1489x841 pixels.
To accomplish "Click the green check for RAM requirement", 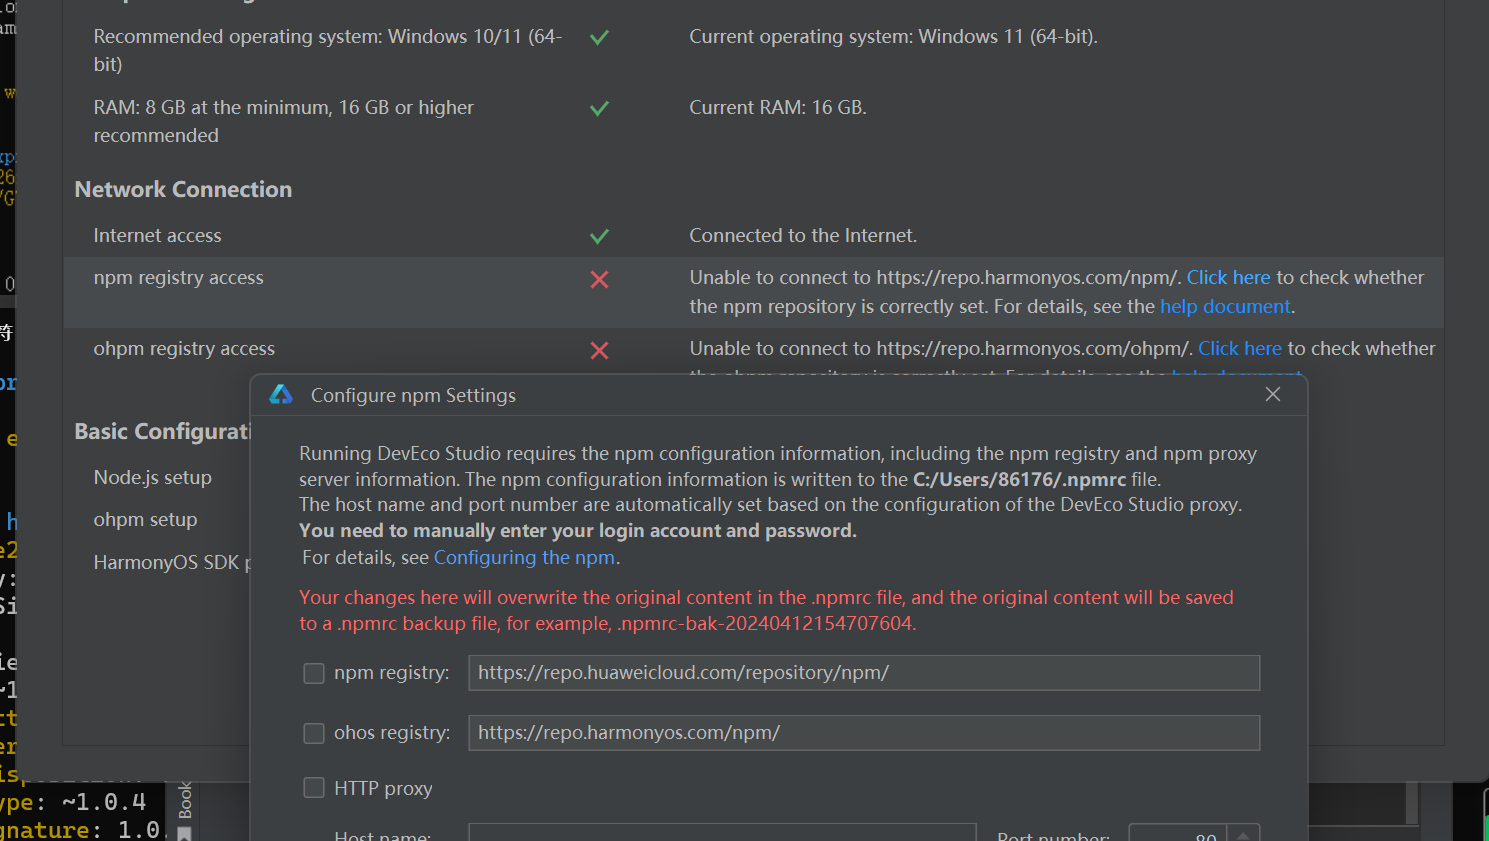I will tap(599, 109).
